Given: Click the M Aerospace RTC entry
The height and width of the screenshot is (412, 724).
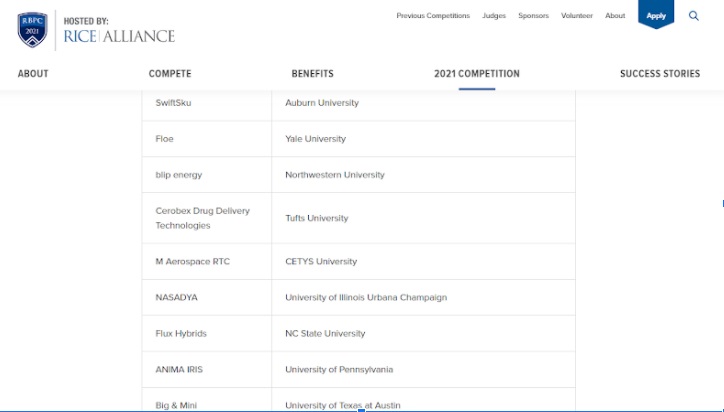Looking at the screenshot, I should (x=193, y=261).
